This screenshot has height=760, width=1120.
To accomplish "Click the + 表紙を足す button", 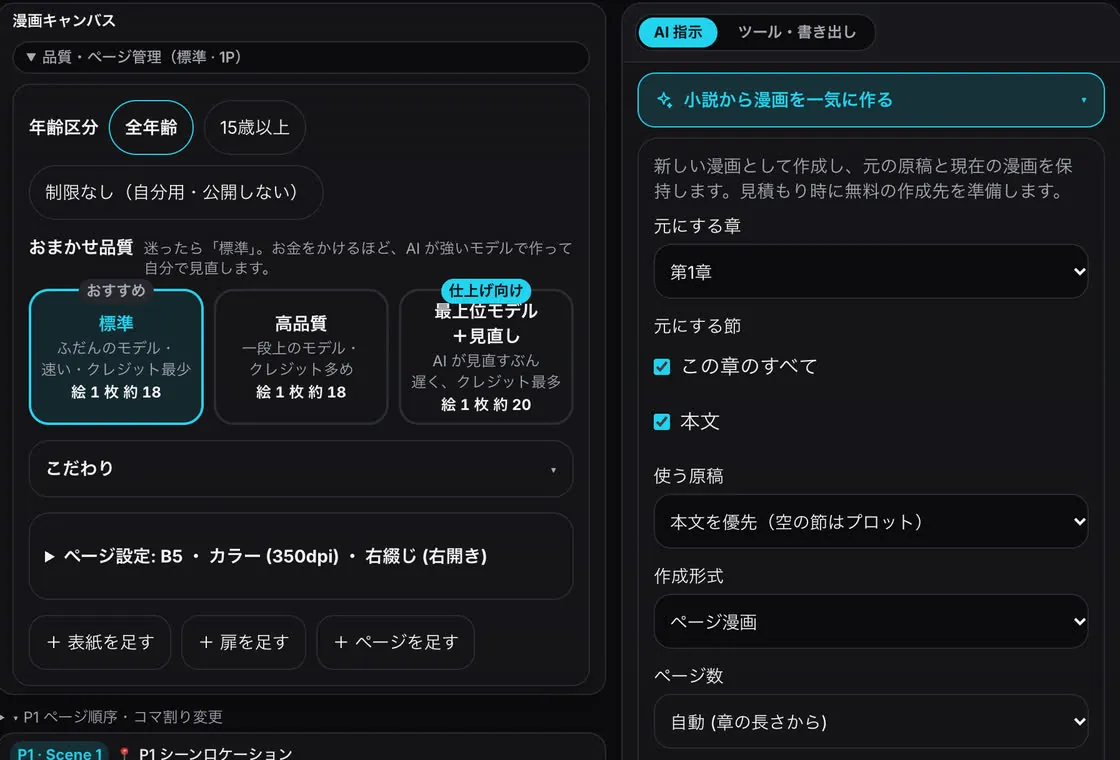I will click(x=100, y=642).
